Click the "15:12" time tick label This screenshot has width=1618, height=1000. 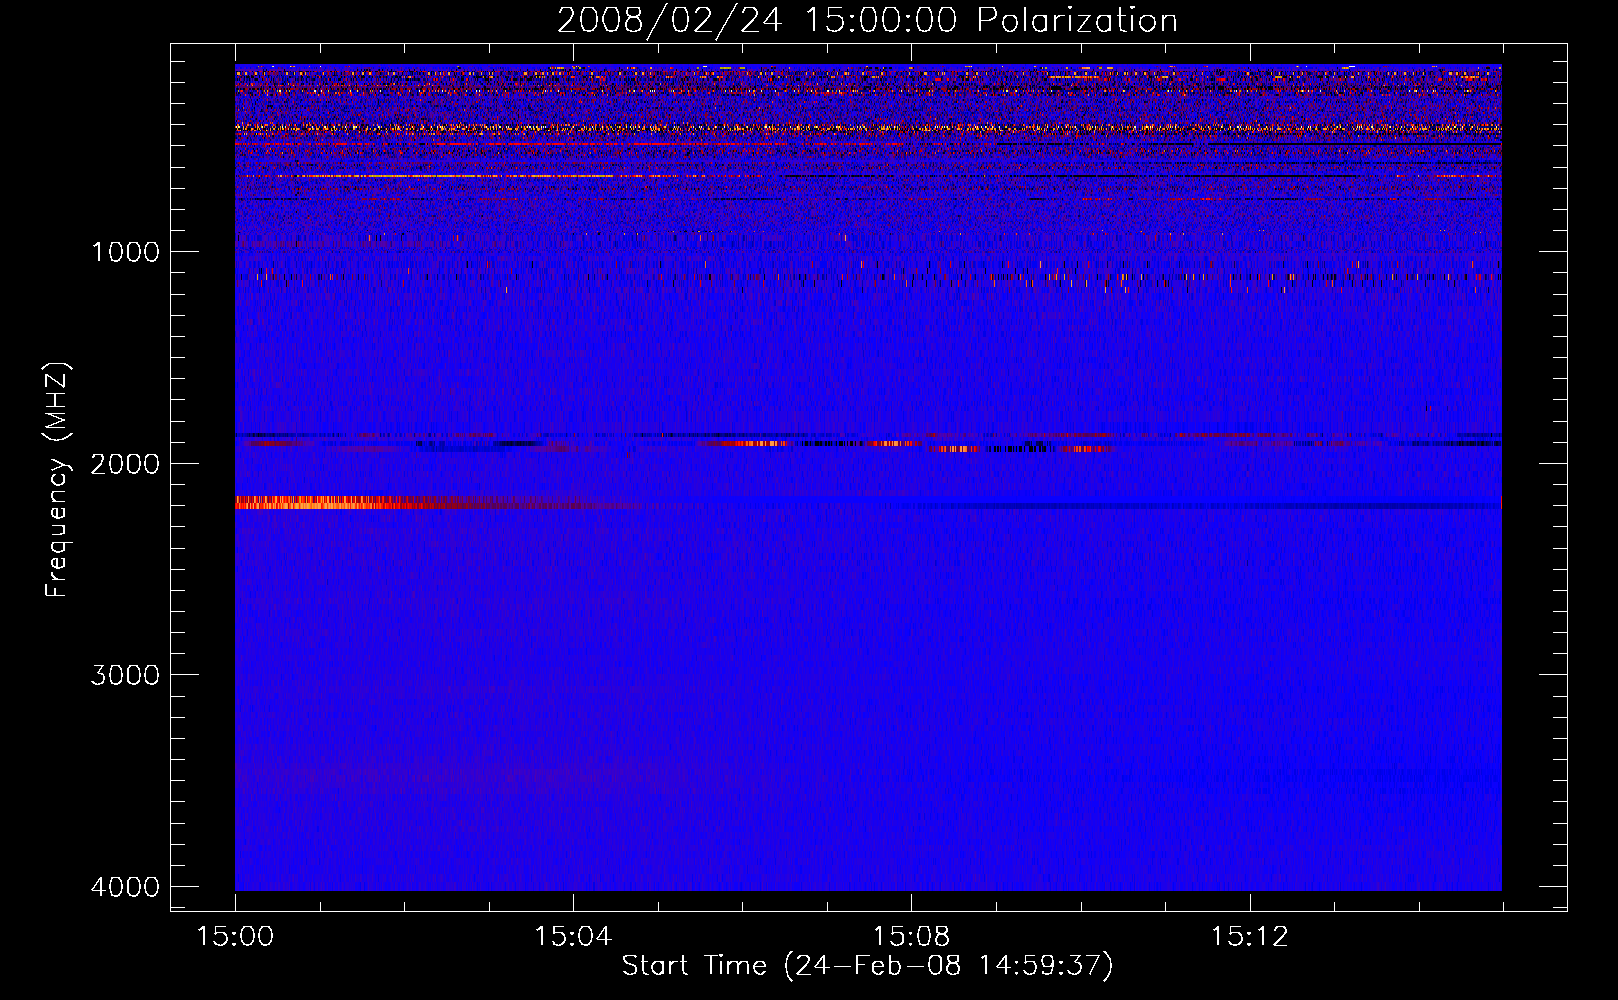1249,937
